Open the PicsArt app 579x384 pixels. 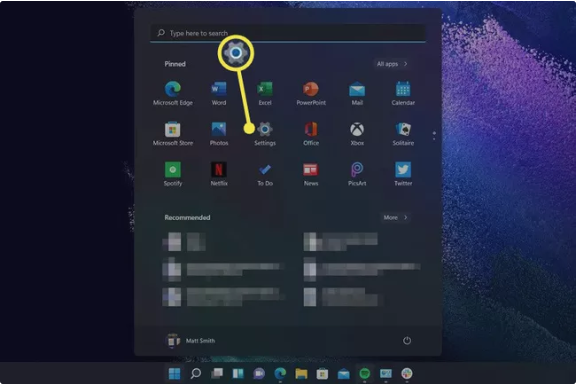pos(357,174)
